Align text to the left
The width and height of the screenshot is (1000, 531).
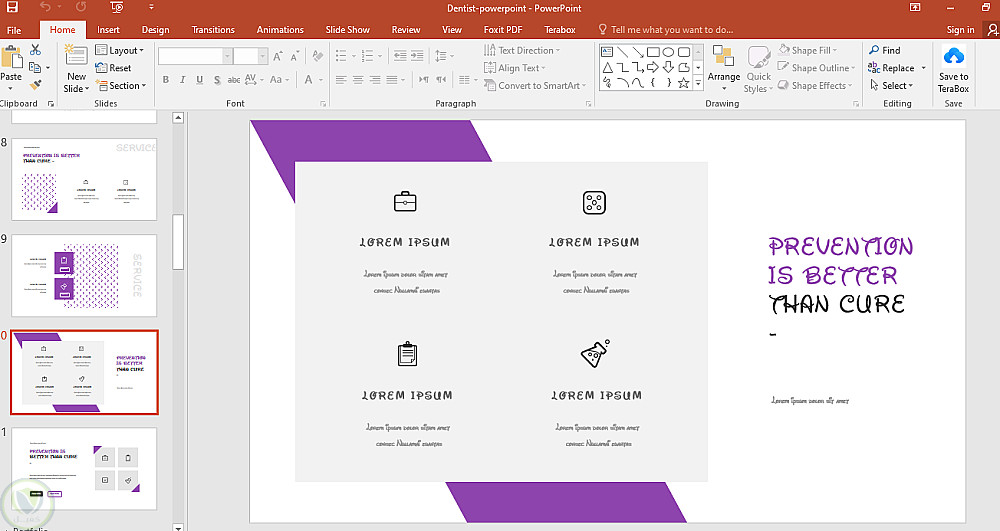click(x=341, y=80)
